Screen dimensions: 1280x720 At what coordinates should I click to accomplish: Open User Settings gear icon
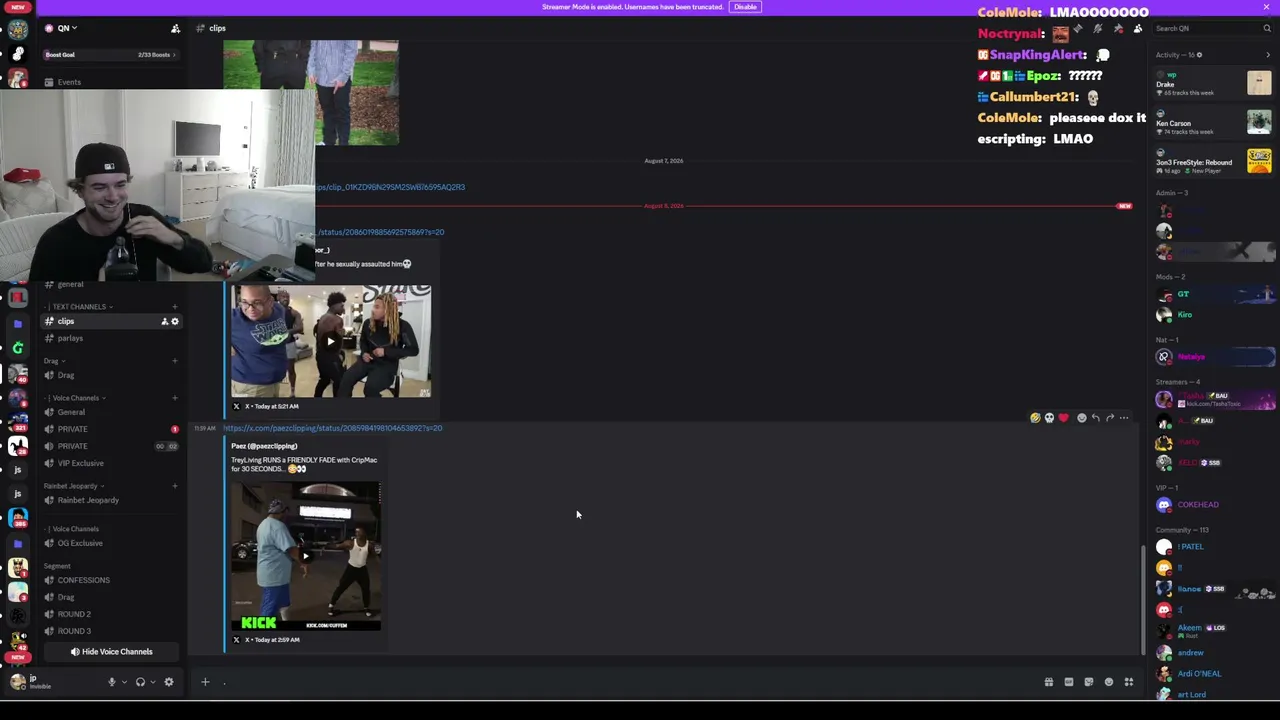(169, 682)
